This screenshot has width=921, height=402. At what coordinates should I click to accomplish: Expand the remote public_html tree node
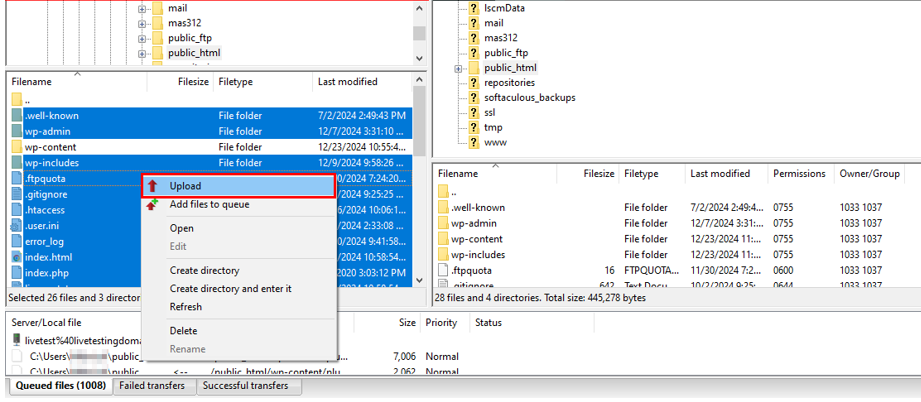coord(458,68)
